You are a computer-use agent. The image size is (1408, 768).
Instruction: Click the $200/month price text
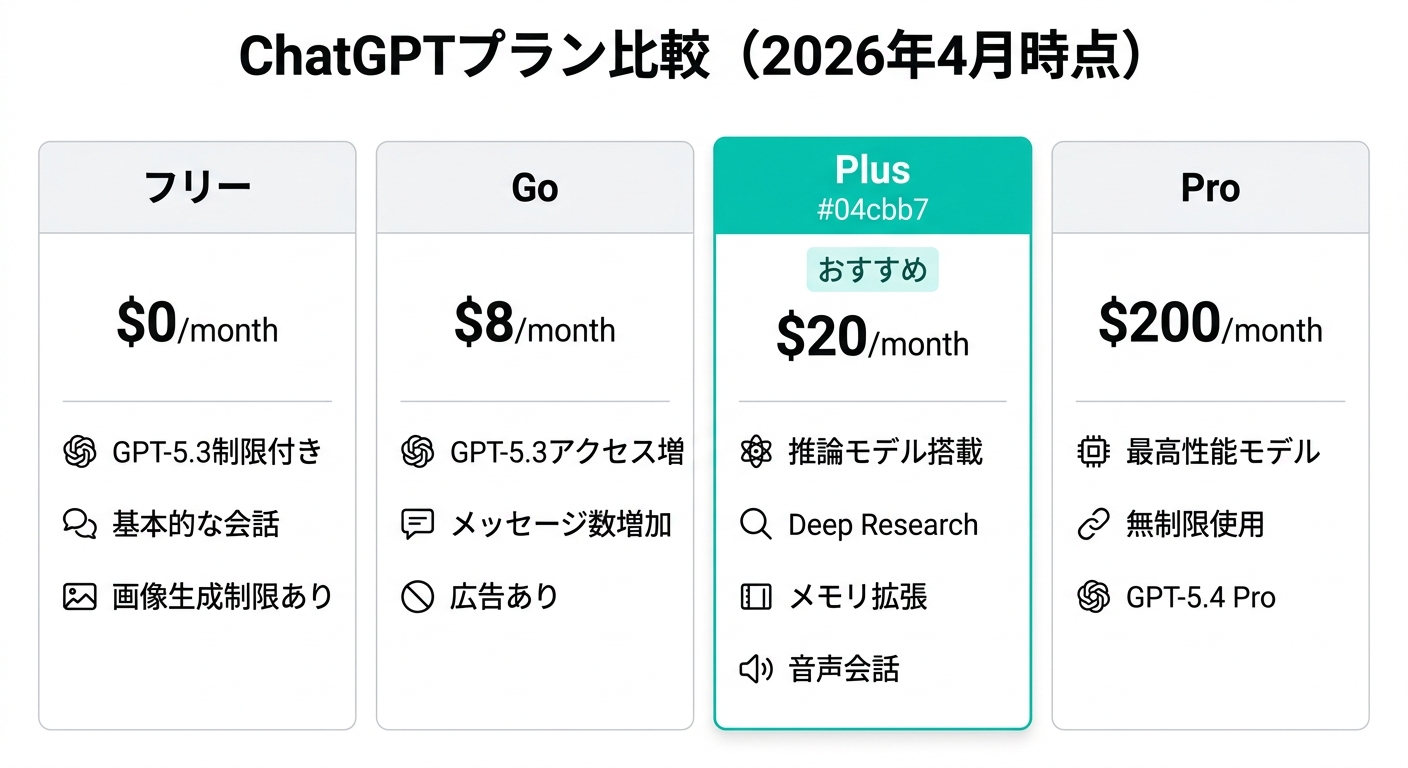[x=1210, y=325]
